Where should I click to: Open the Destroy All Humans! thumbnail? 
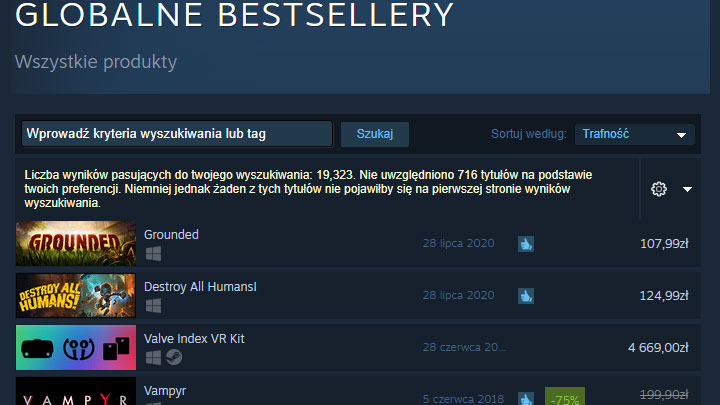tap(76, 295)
